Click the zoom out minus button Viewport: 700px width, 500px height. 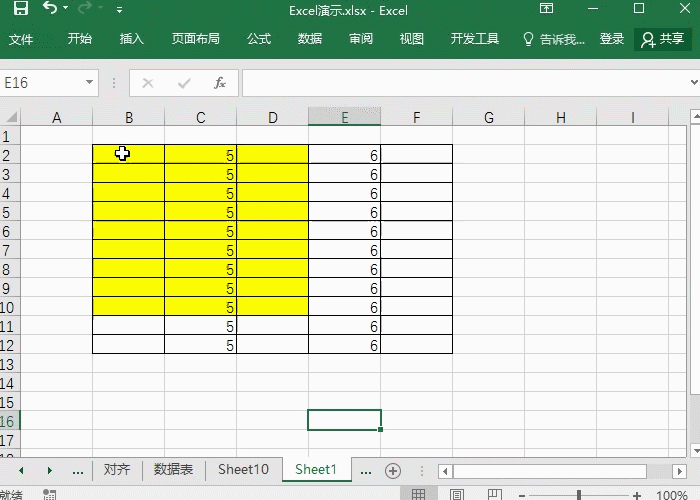[x=521, y=495]
